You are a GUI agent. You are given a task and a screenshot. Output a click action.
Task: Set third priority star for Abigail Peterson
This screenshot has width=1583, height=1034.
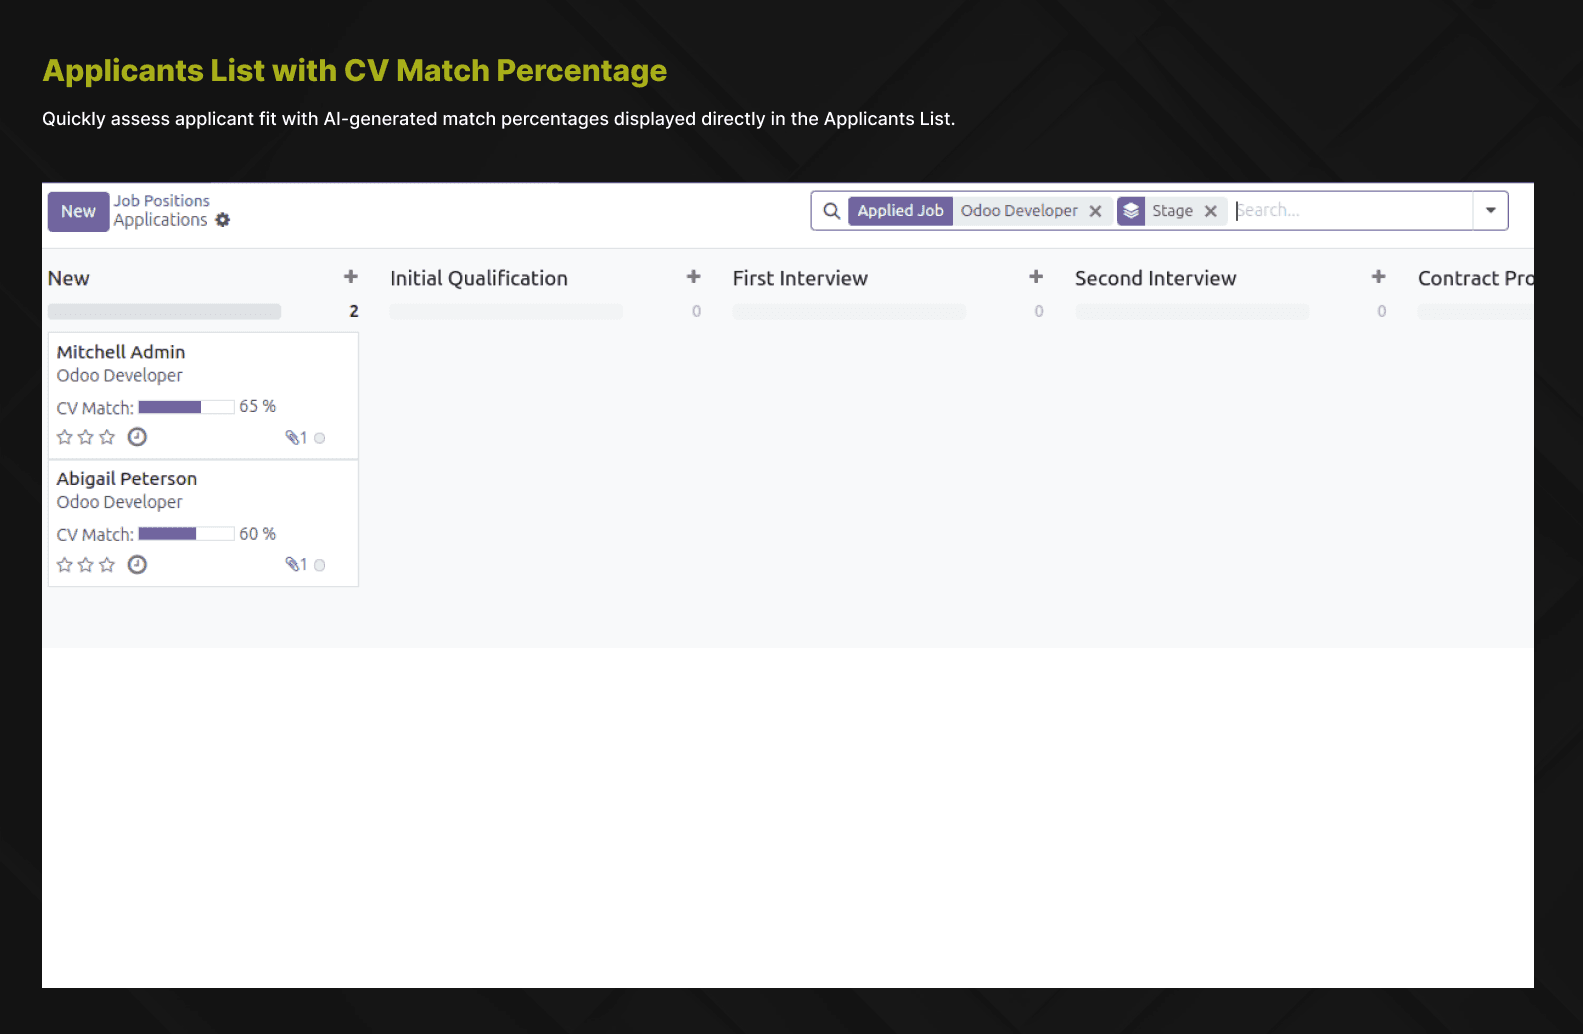point(107,565)
